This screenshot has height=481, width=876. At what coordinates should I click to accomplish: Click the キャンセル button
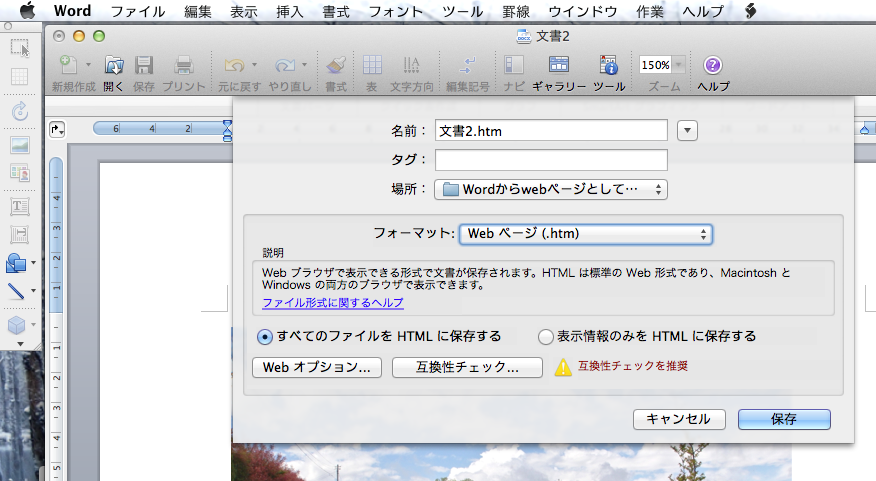pos(679,419)
